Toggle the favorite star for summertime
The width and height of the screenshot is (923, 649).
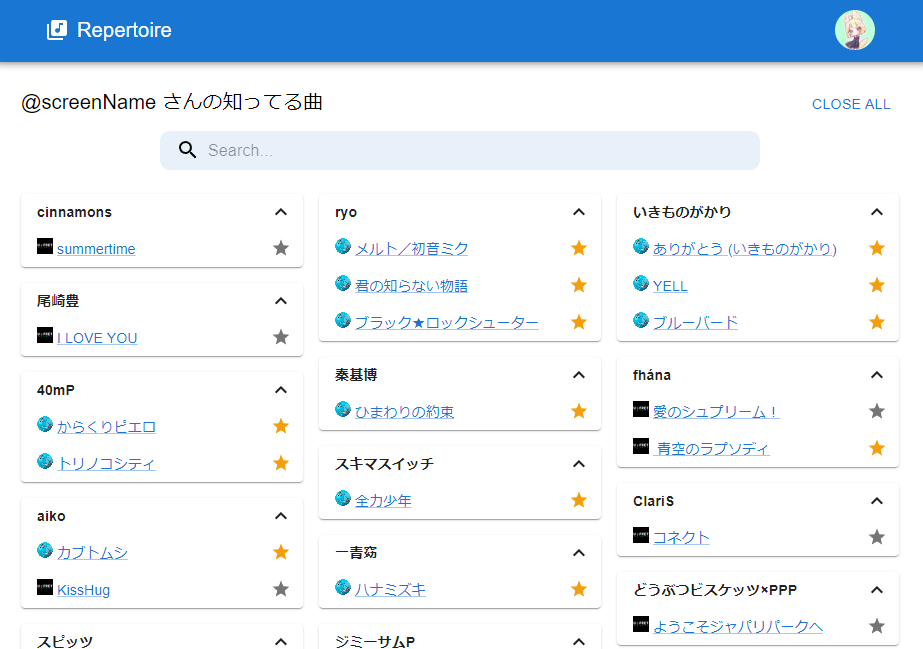281,248
